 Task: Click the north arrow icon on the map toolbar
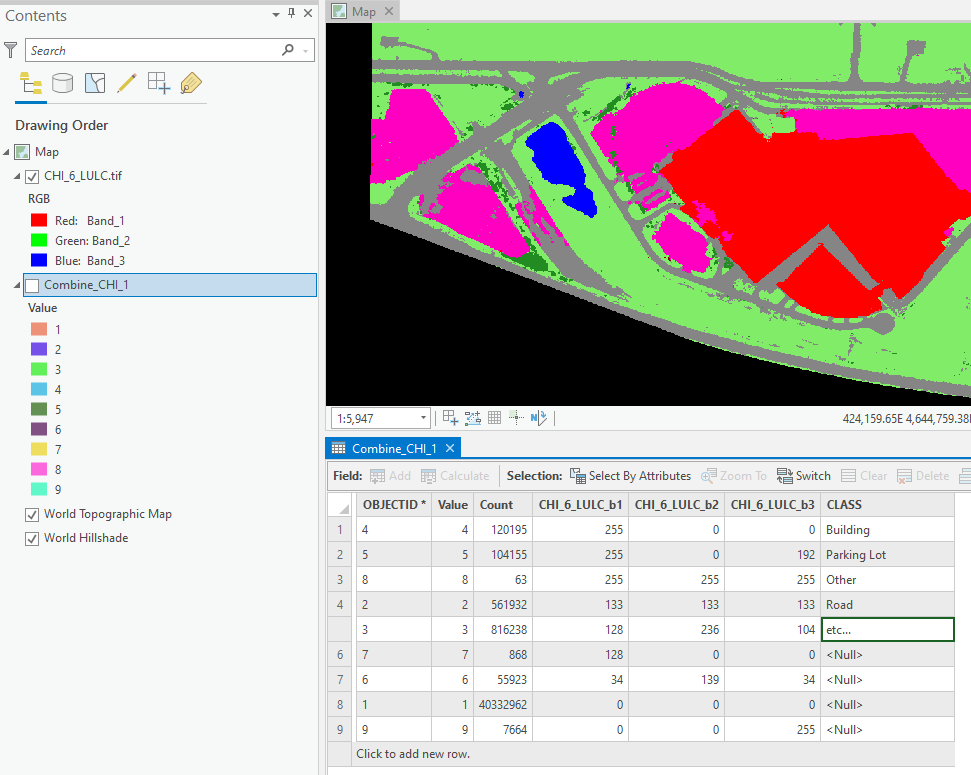tap(538, 417)
